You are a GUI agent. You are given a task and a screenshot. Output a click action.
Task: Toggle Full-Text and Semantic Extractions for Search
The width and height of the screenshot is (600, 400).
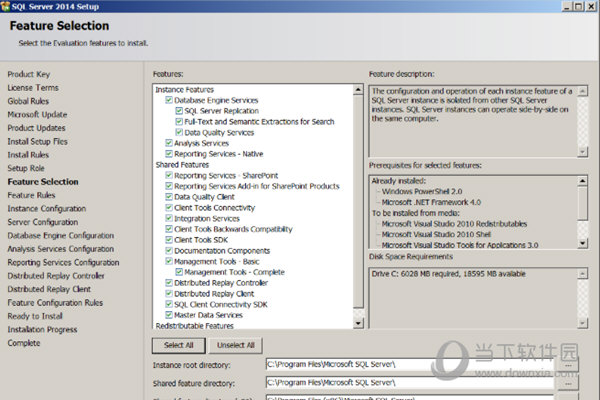tap(179, 121)
